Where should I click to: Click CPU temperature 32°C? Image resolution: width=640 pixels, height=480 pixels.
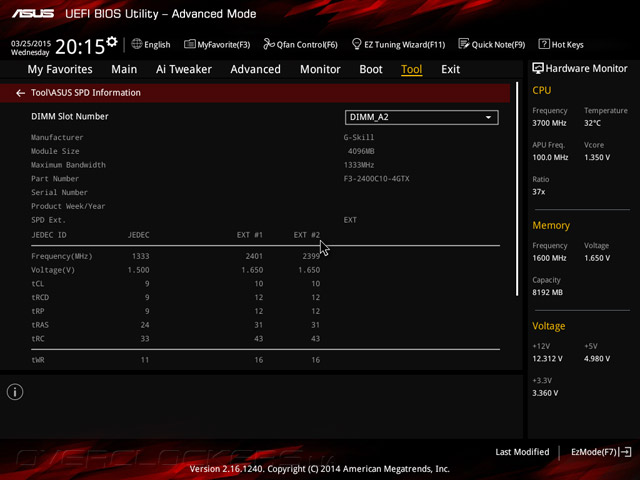(x=592, y=123)
